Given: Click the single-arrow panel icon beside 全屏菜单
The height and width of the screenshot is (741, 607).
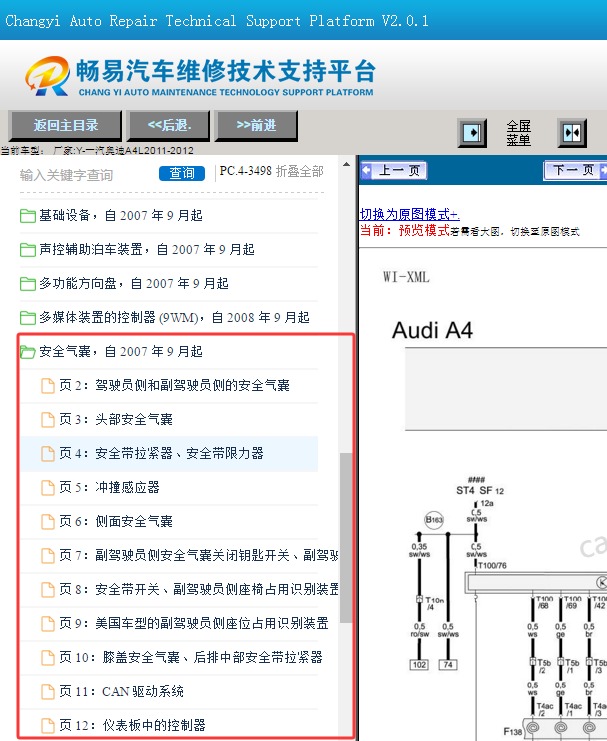Looking at the screenshot, I should (472, 133).
